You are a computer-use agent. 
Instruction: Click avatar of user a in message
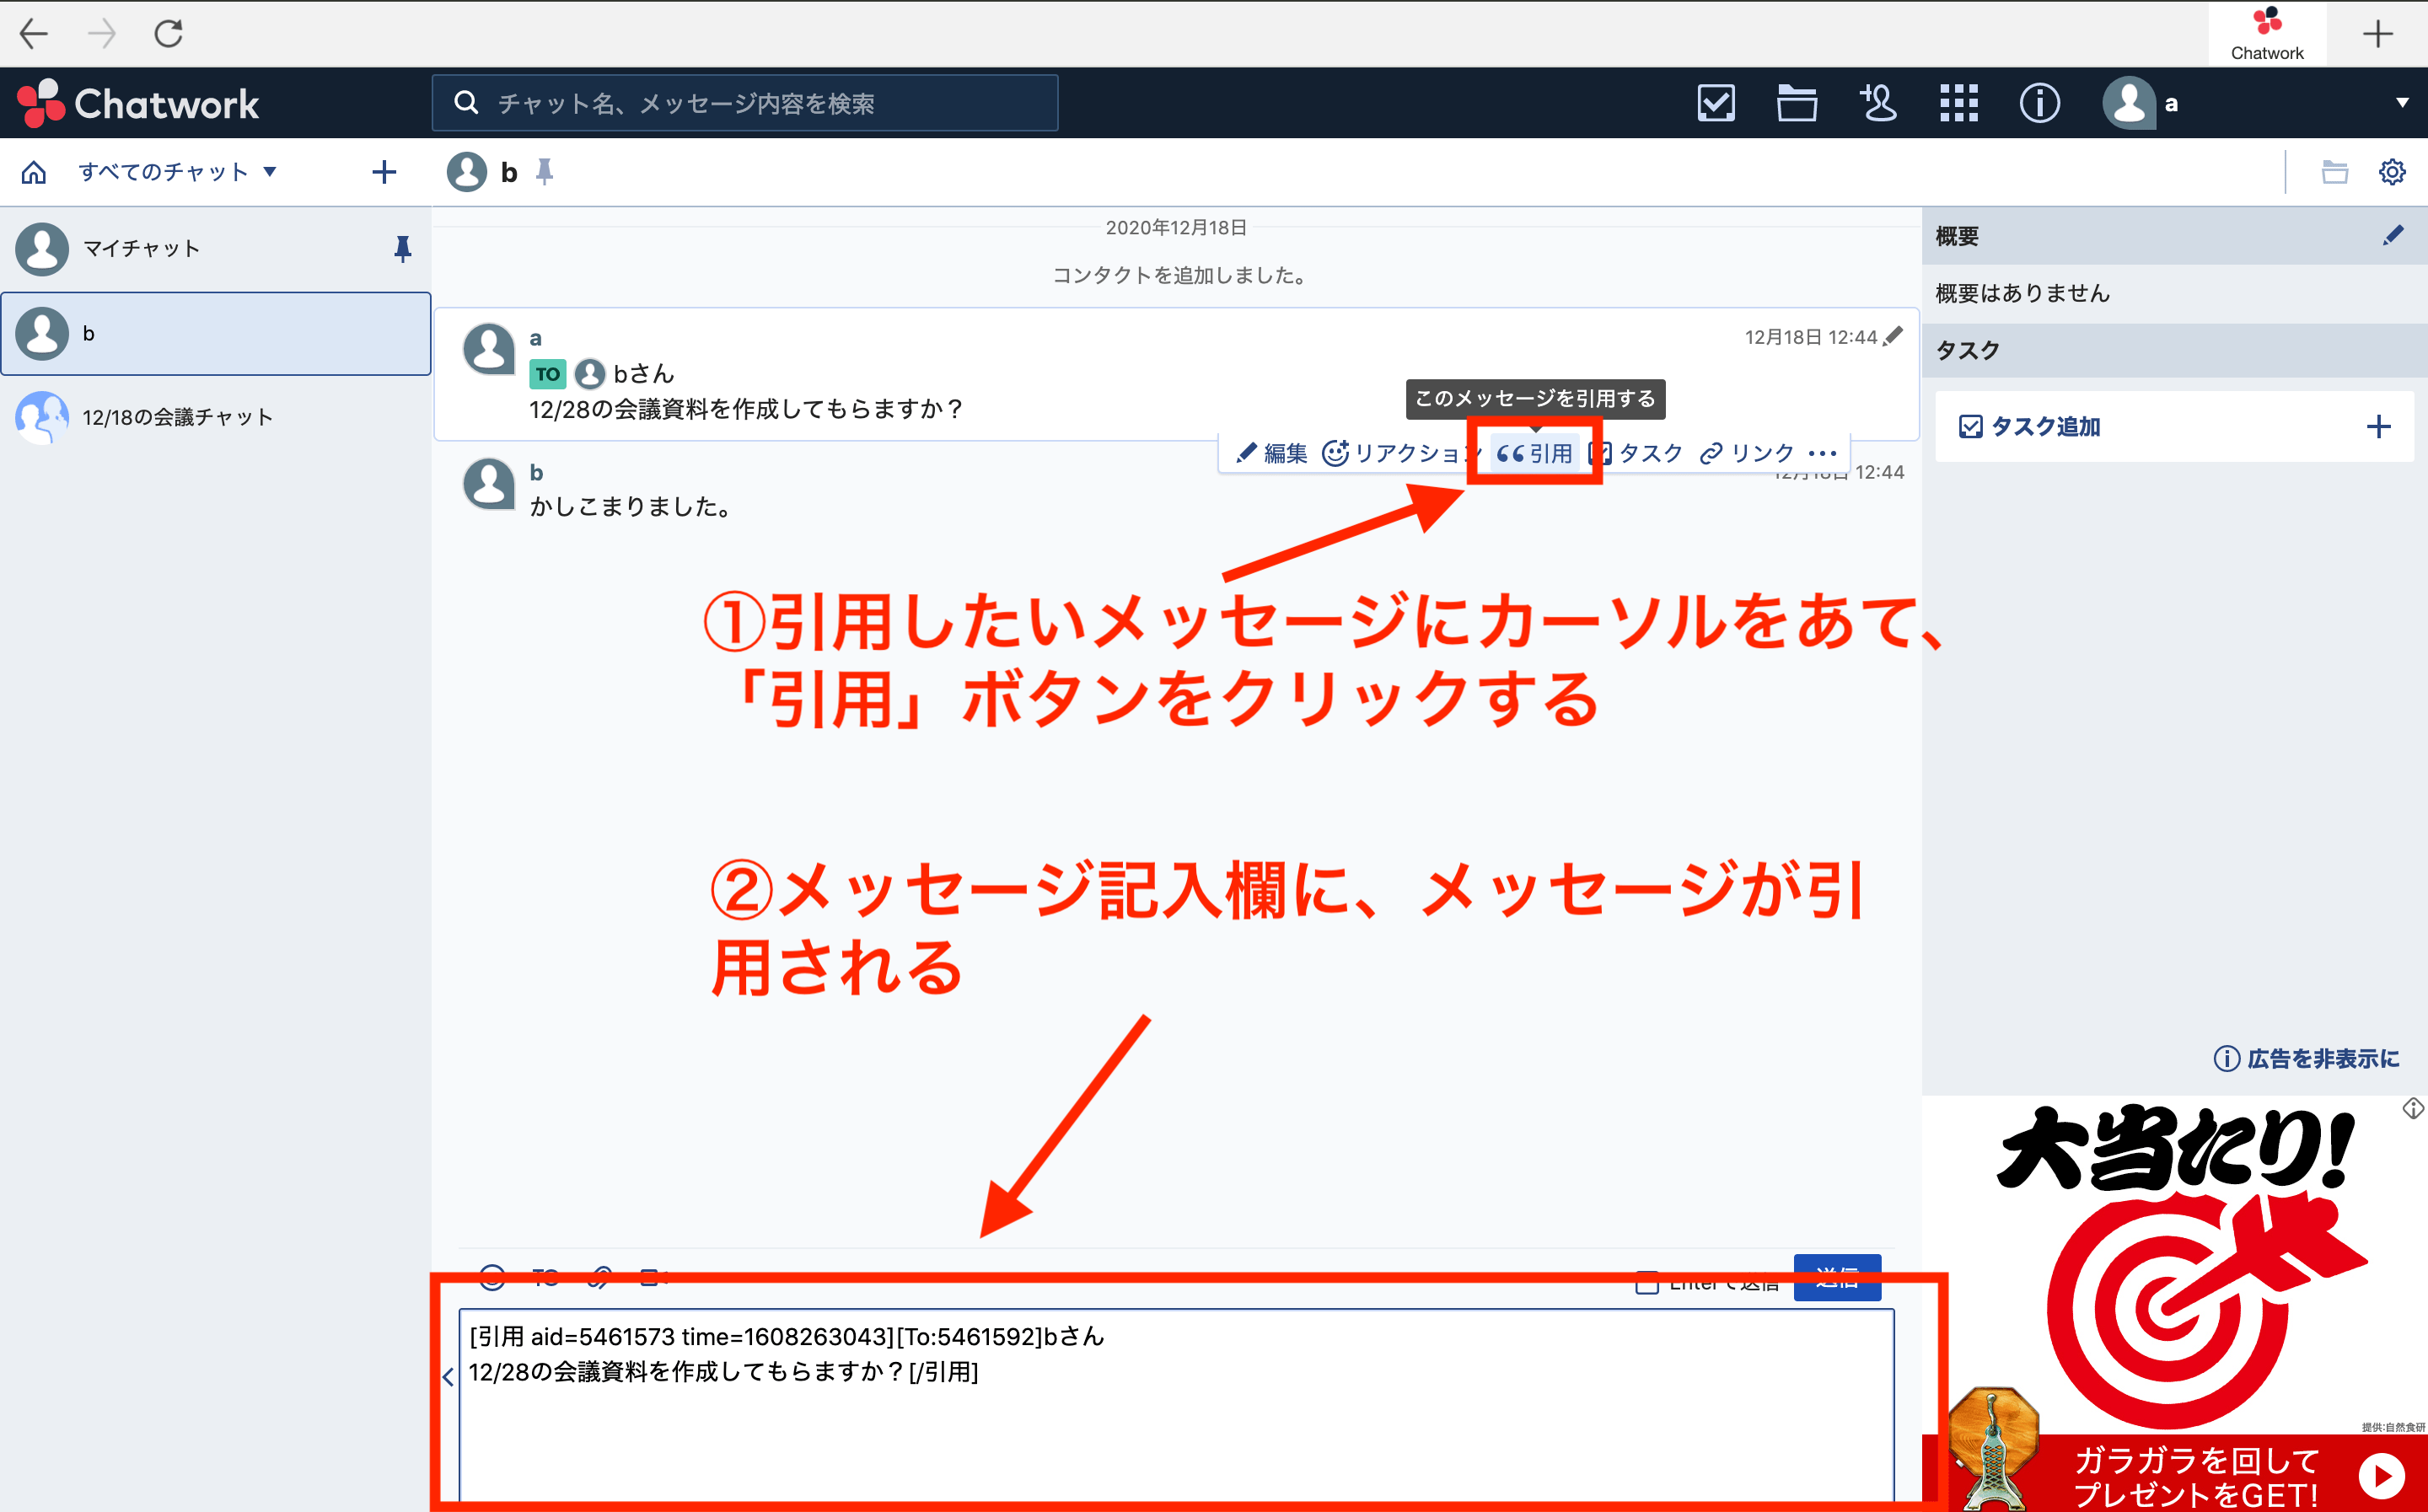tap(489, 350)
